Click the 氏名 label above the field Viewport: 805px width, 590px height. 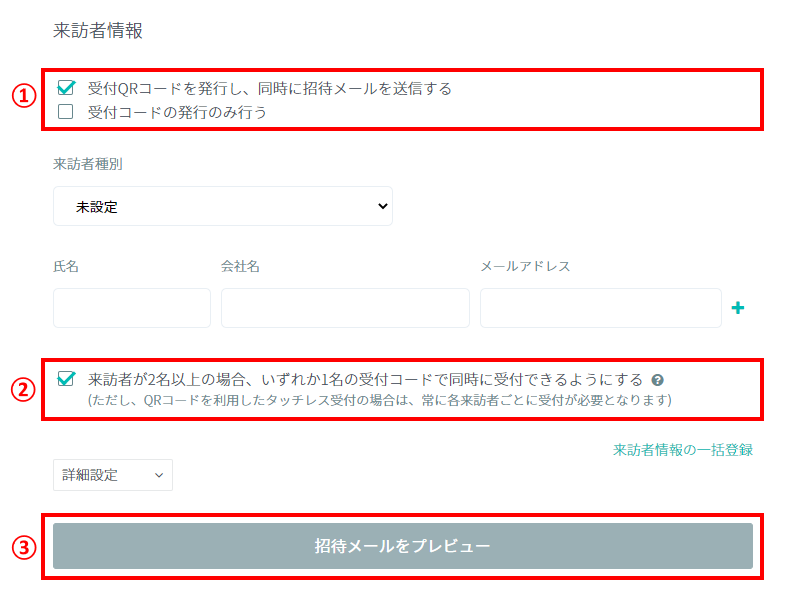(x=66, y=266)
